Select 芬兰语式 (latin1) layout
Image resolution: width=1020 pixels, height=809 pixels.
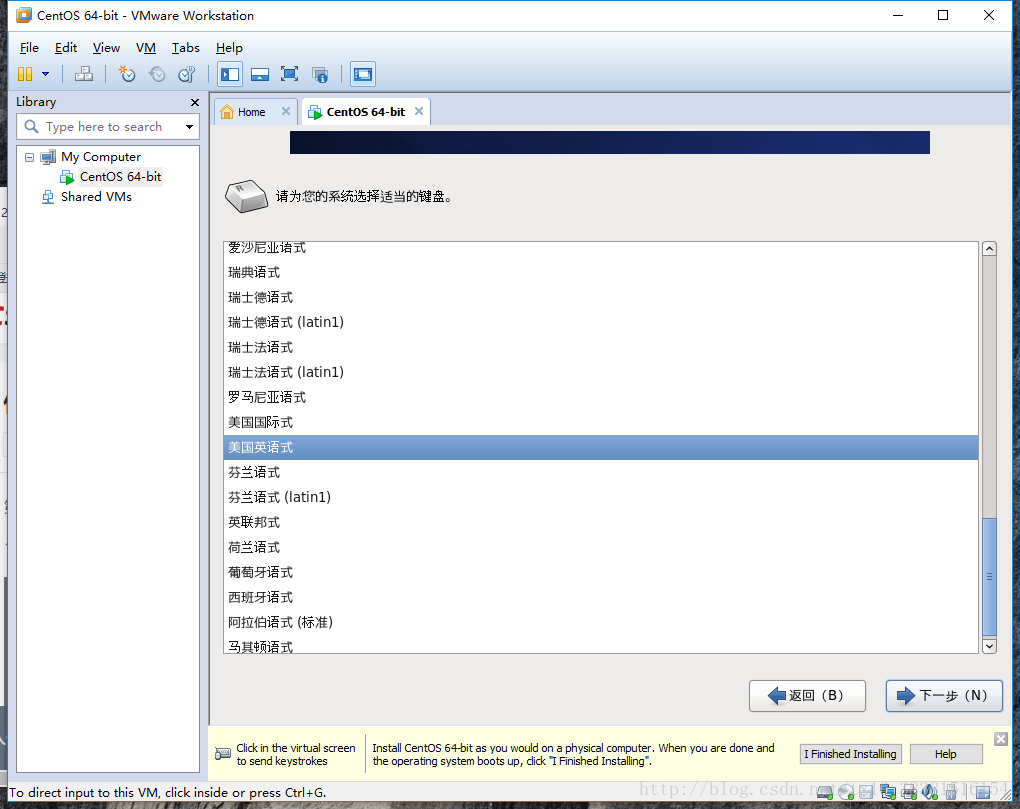pyautogui.click(x=600, y=497)
